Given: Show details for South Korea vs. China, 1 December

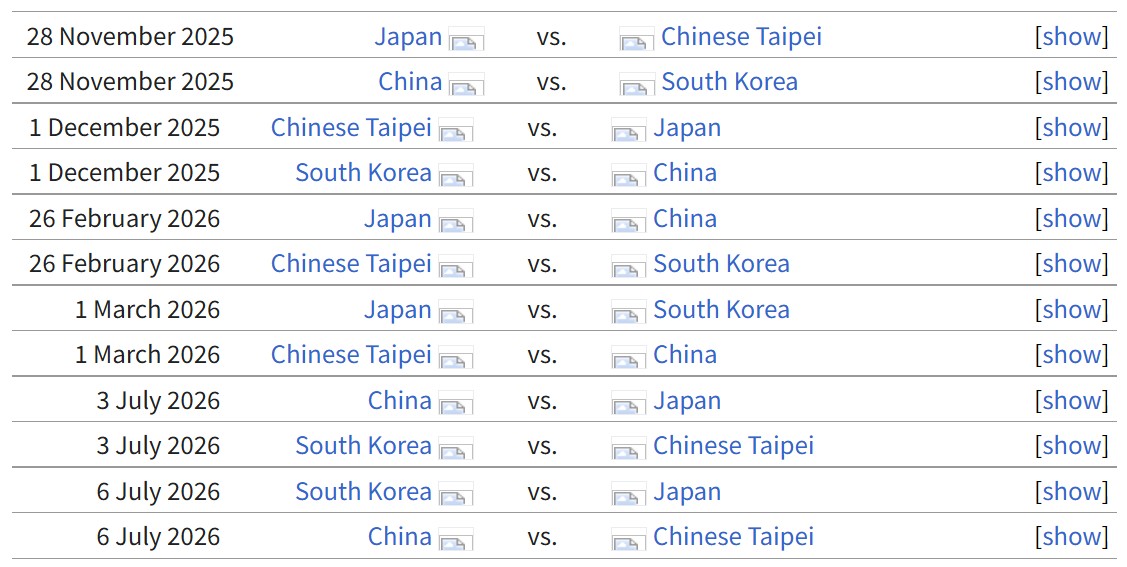Looking at the screenshot, I should [x=1071, y=173].
